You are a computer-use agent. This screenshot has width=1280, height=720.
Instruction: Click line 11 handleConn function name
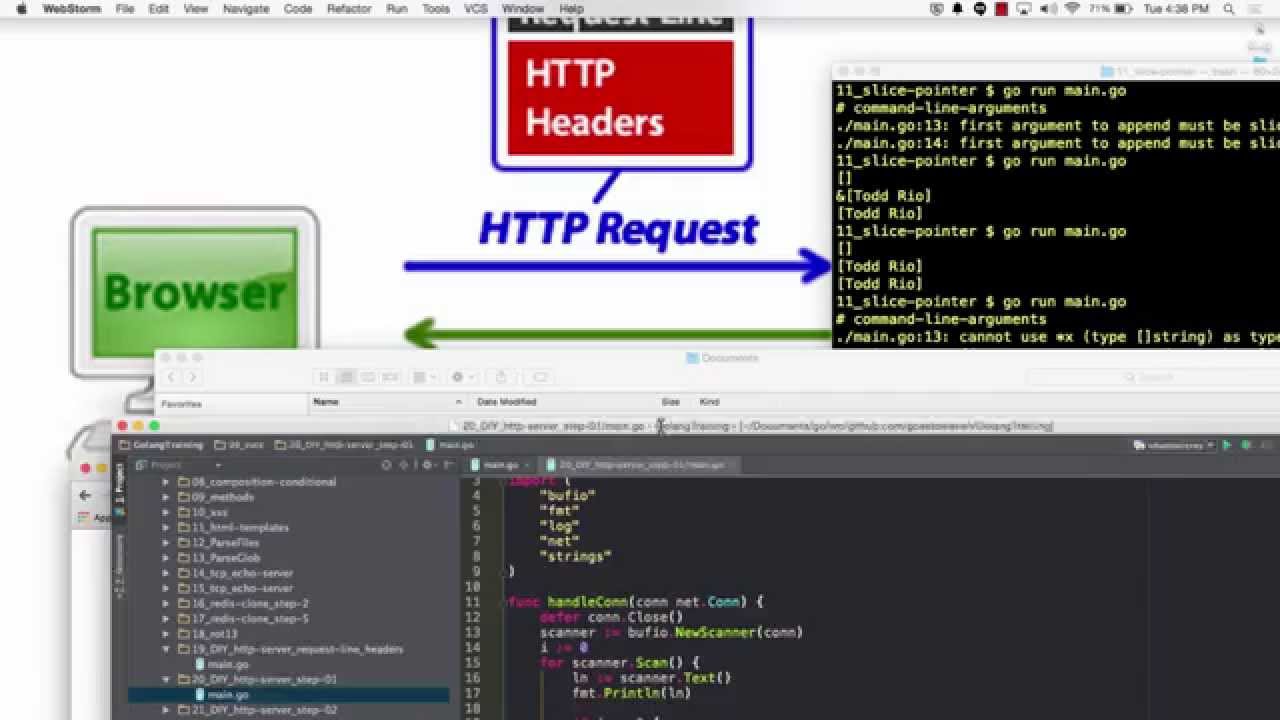(x=588, y=602)
